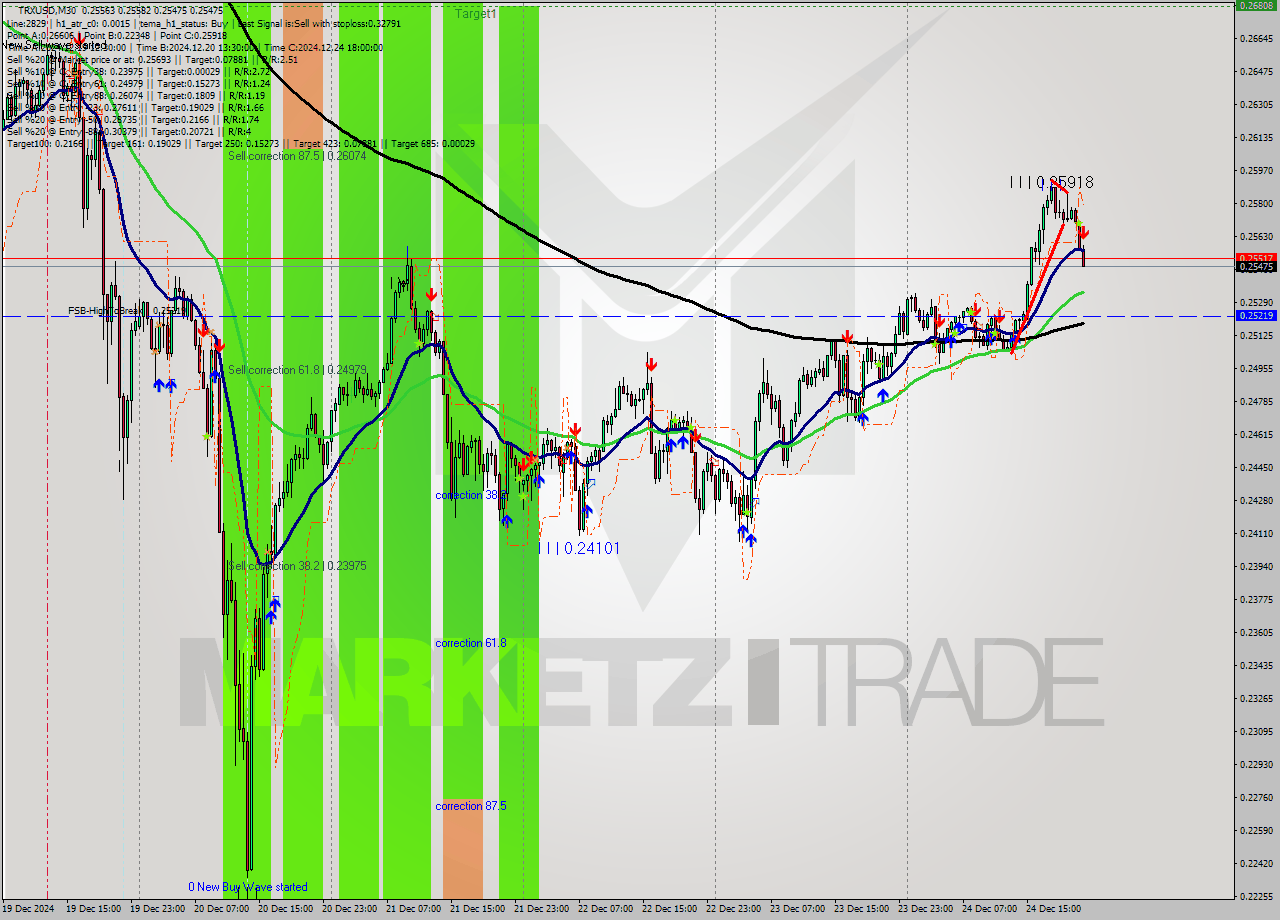Click the 0.22255 price axis value
The image size is (1280, 920).
pyautogui.click(x=1257, y=896)
